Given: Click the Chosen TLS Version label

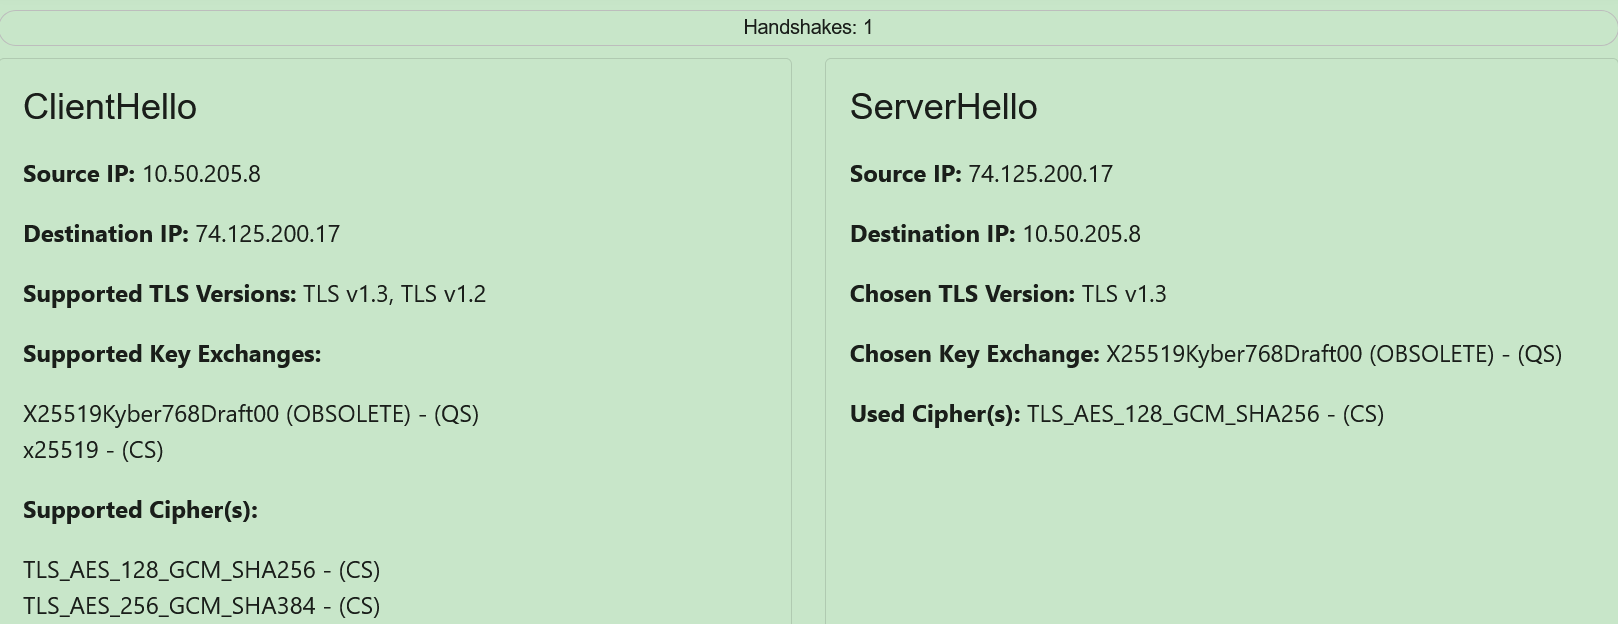Looking at the screenshot, I should (x=962, y=294).
